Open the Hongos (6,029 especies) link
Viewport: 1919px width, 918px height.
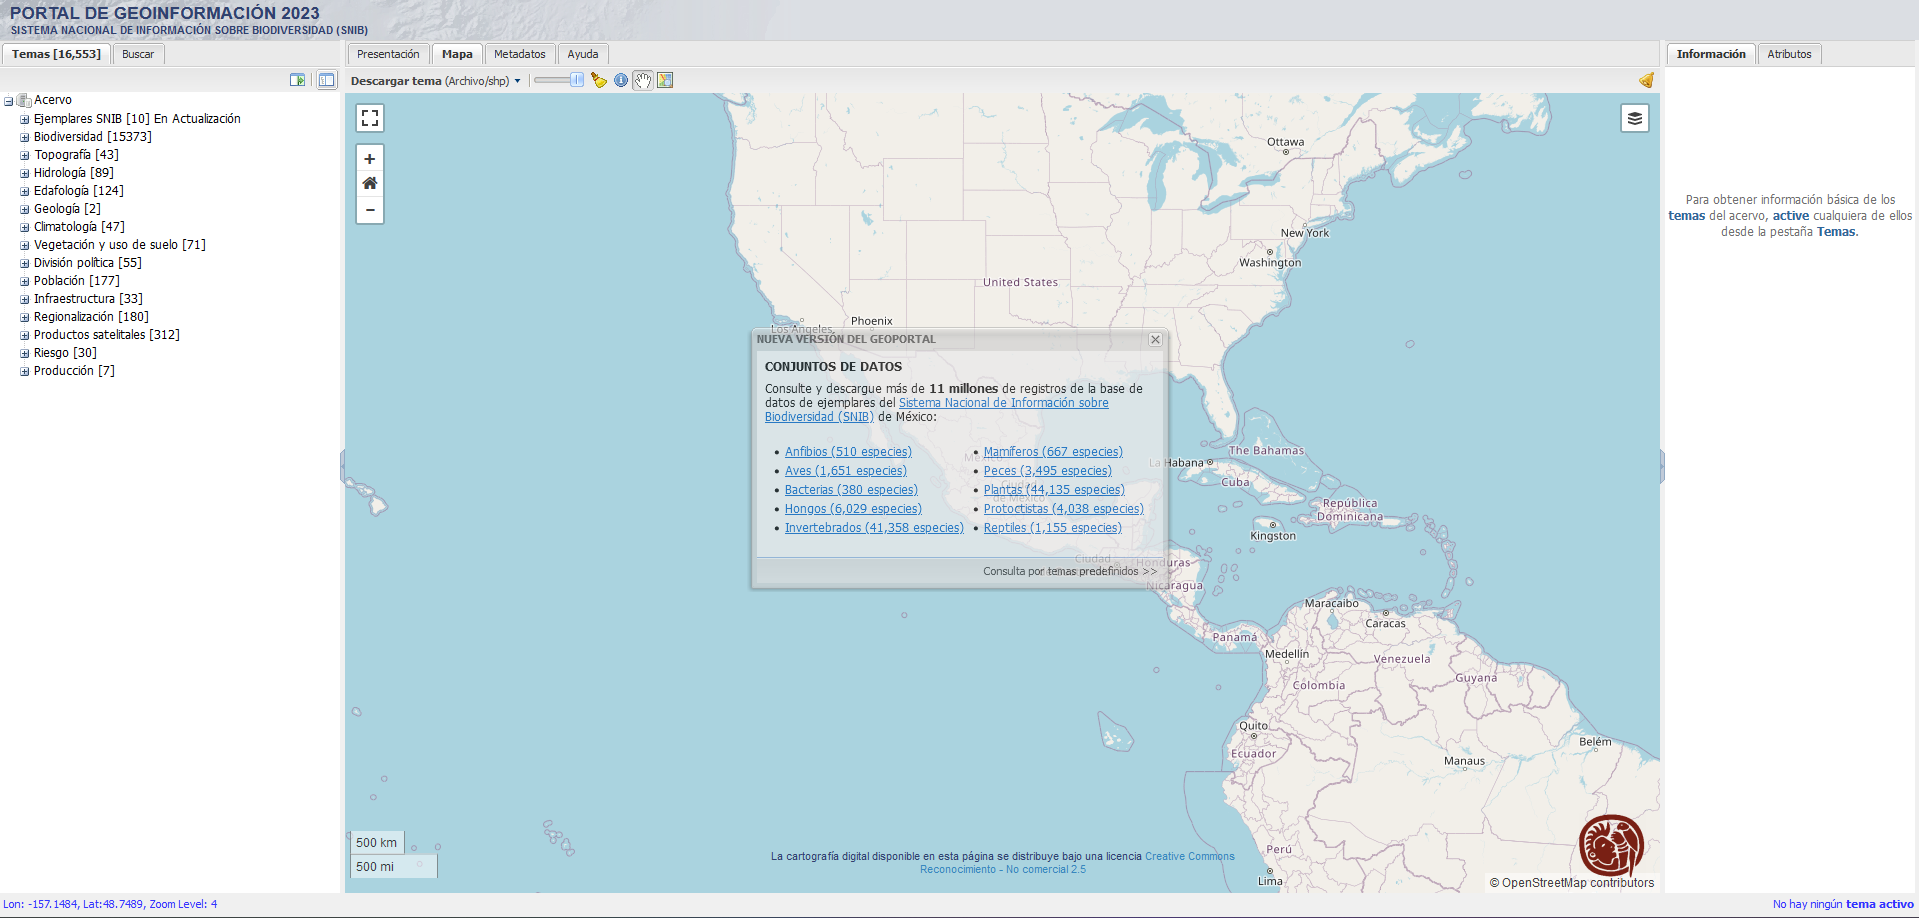point(853,509)
